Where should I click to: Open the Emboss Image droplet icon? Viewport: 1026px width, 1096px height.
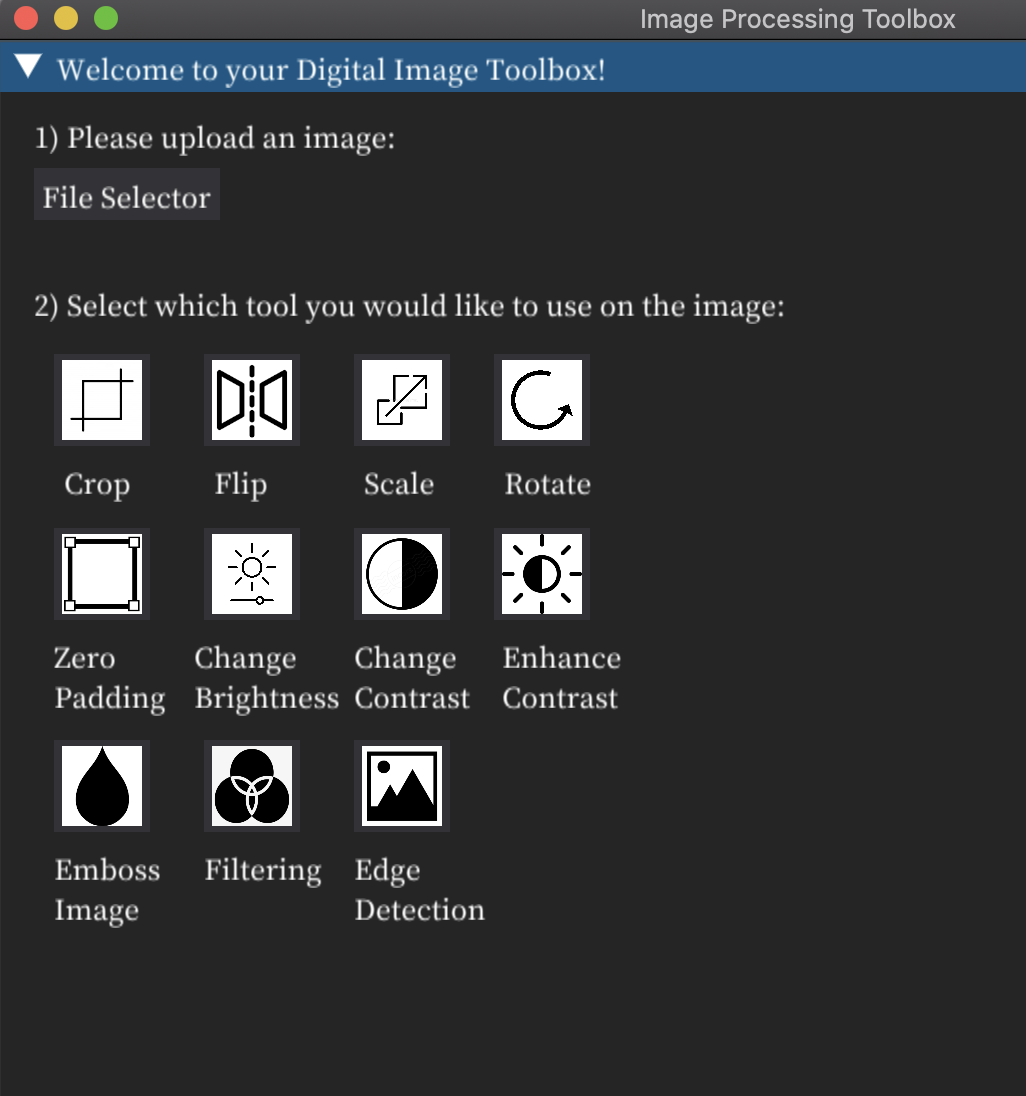click(101, 785)
